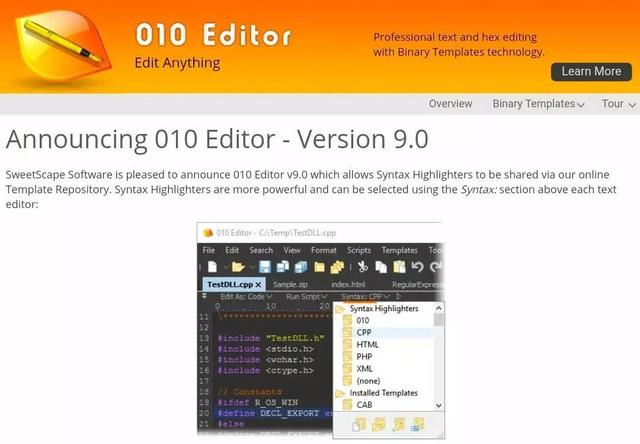Click the triangle icon right of Syntax: CPP
Image resolution: width=640 pixels, height=444 pixels.
tap(399, 296)
